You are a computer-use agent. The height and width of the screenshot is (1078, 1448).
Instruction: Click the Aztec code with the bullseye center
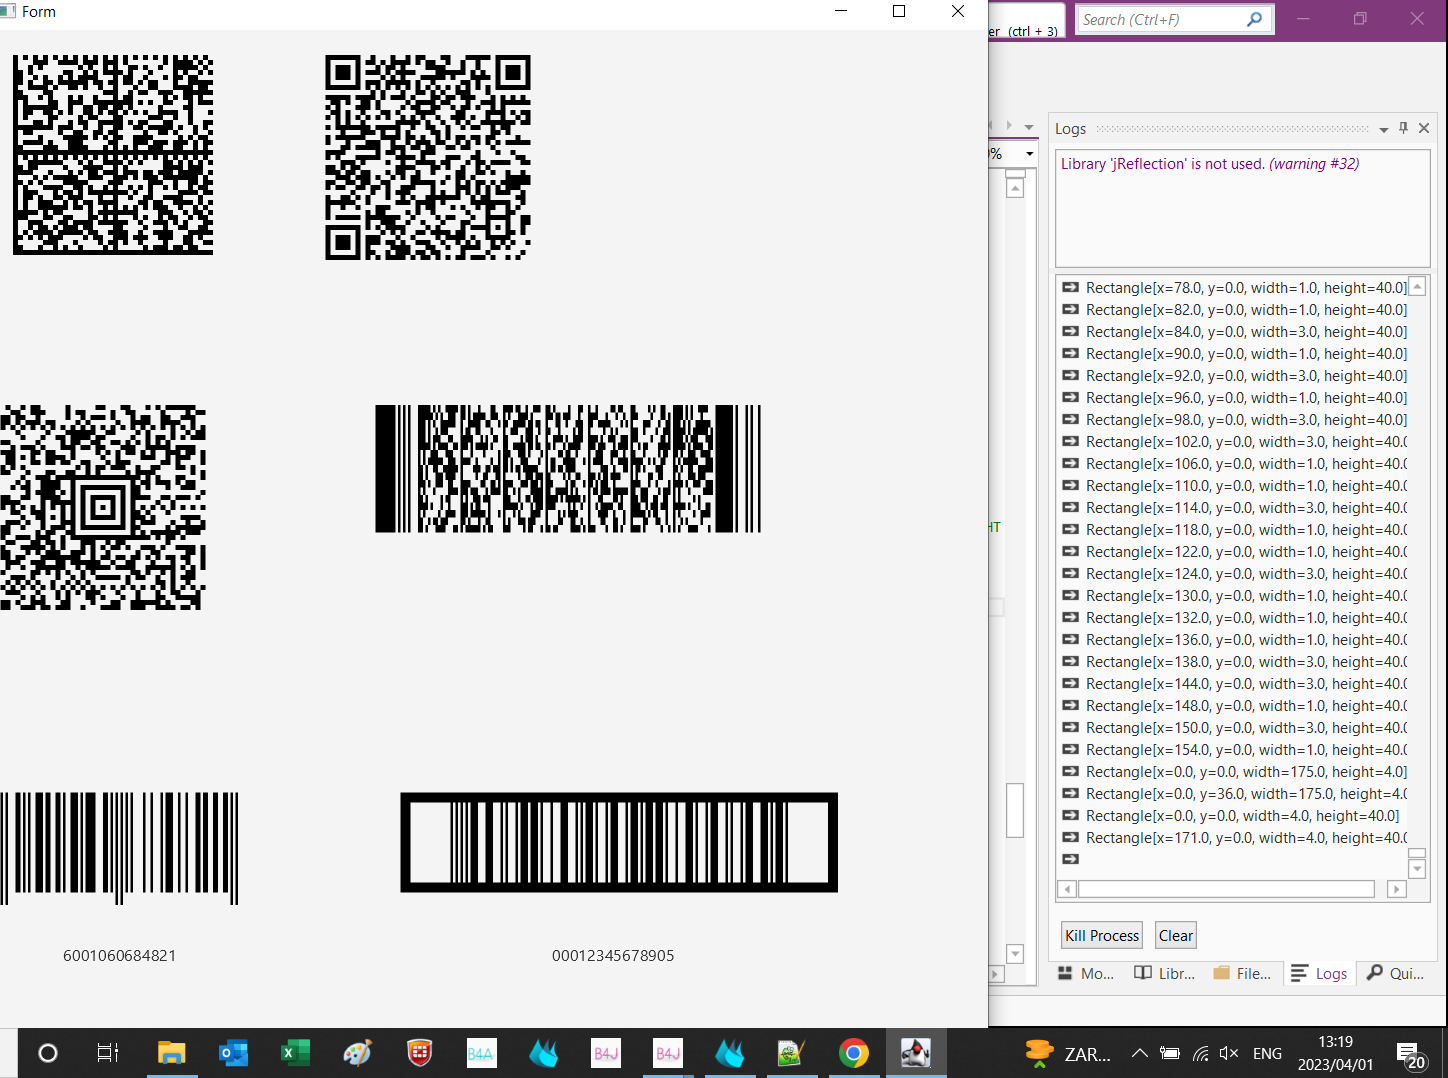(x=103, y=507)
